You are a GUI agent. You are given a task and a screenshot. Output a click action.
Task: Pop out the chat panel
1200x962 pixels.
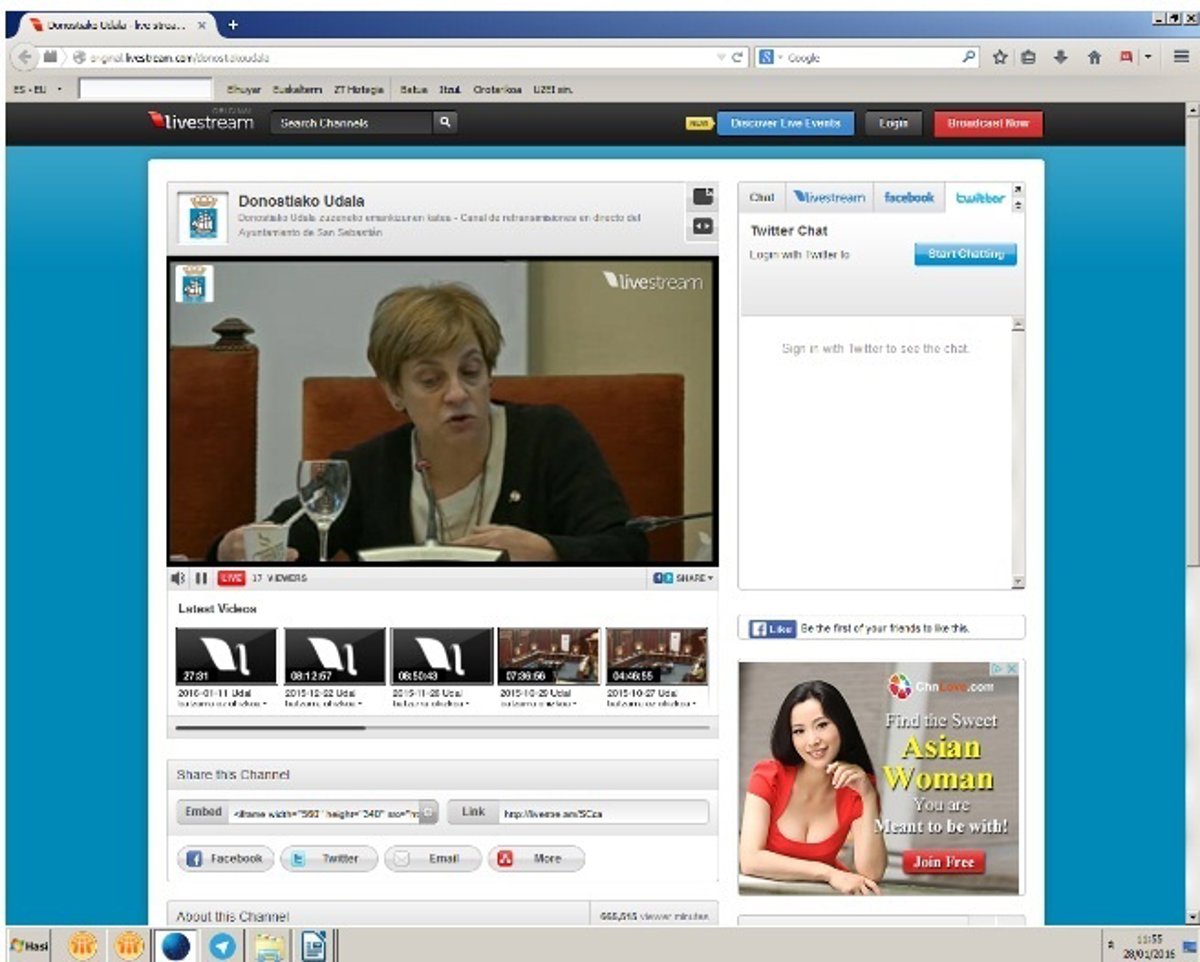pyautogui.click(x=1018, y=188)
